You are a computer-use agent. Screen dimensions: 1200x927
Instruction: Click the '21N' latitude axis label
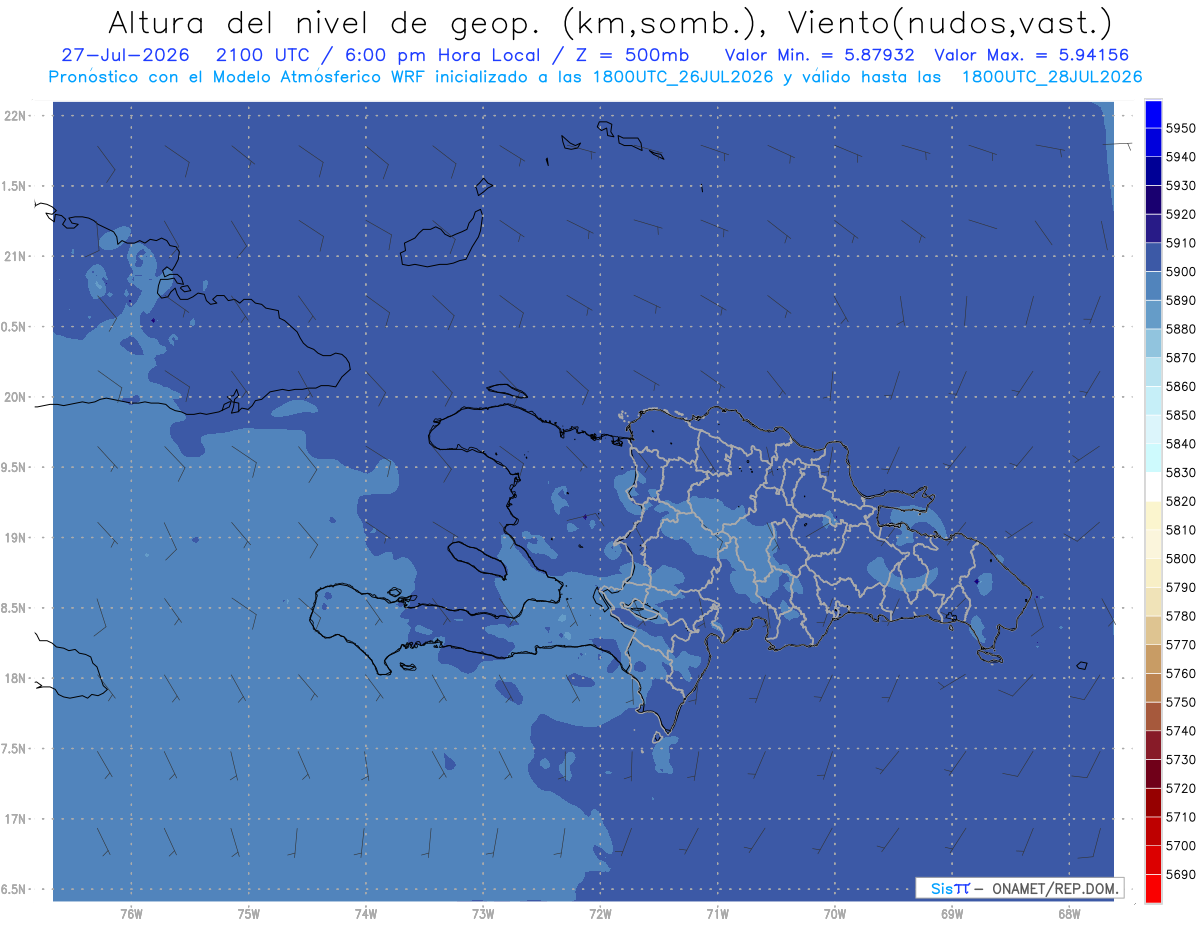14,257
